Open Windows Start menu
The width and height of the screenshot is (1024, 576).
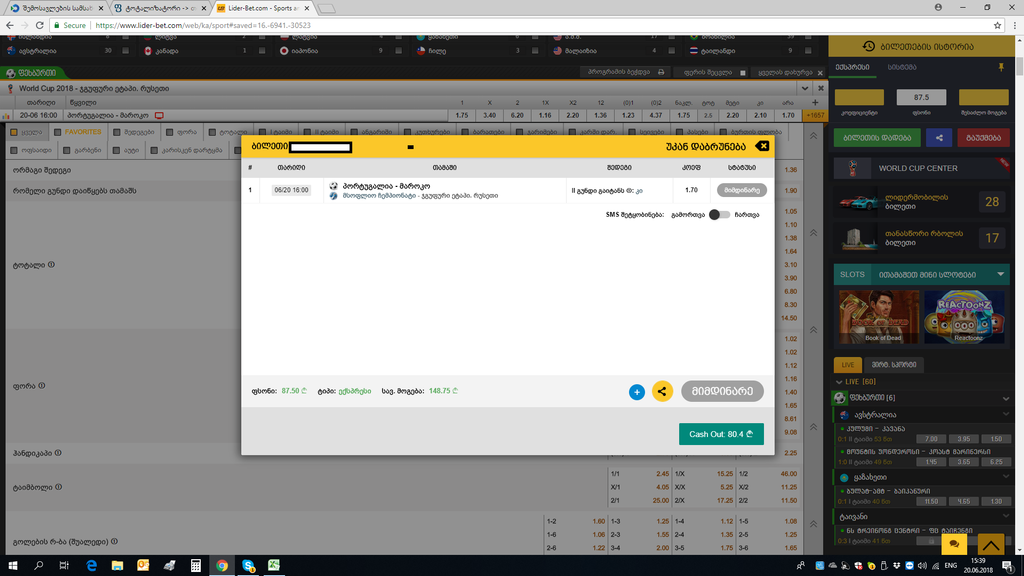click(x=12, y=565)
